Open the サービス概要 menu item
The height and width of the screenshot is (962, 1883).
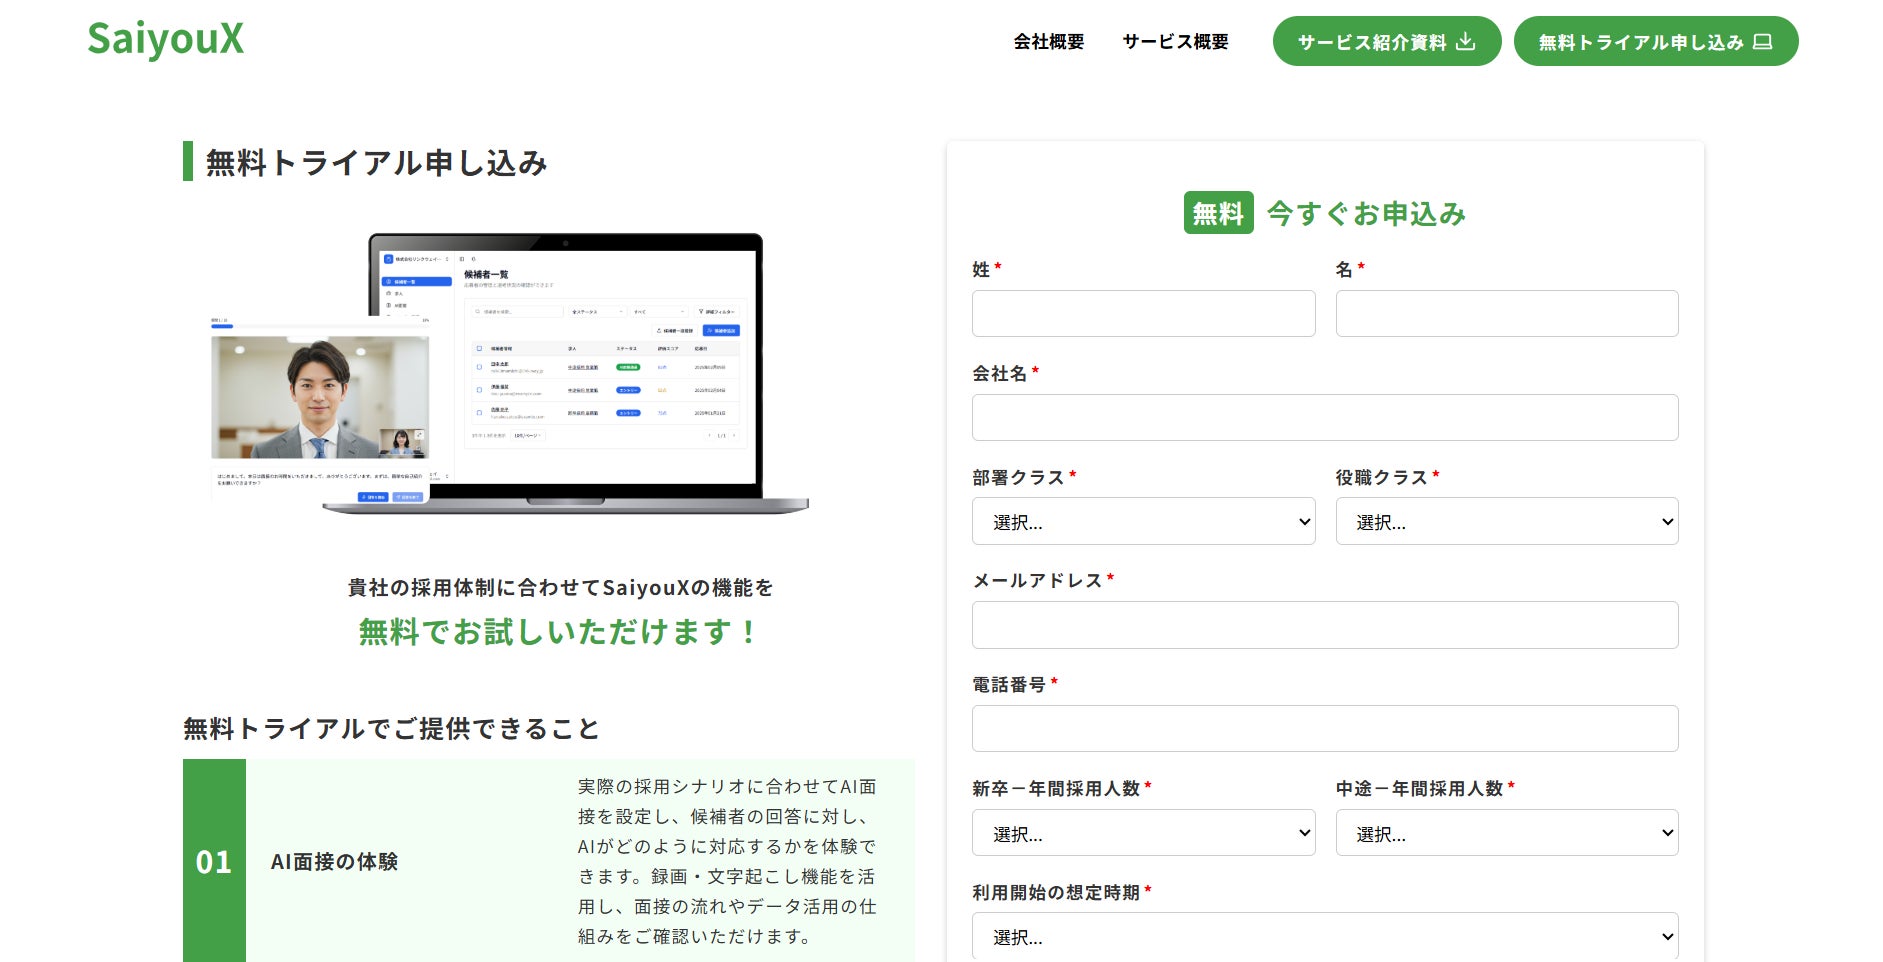1175,42
